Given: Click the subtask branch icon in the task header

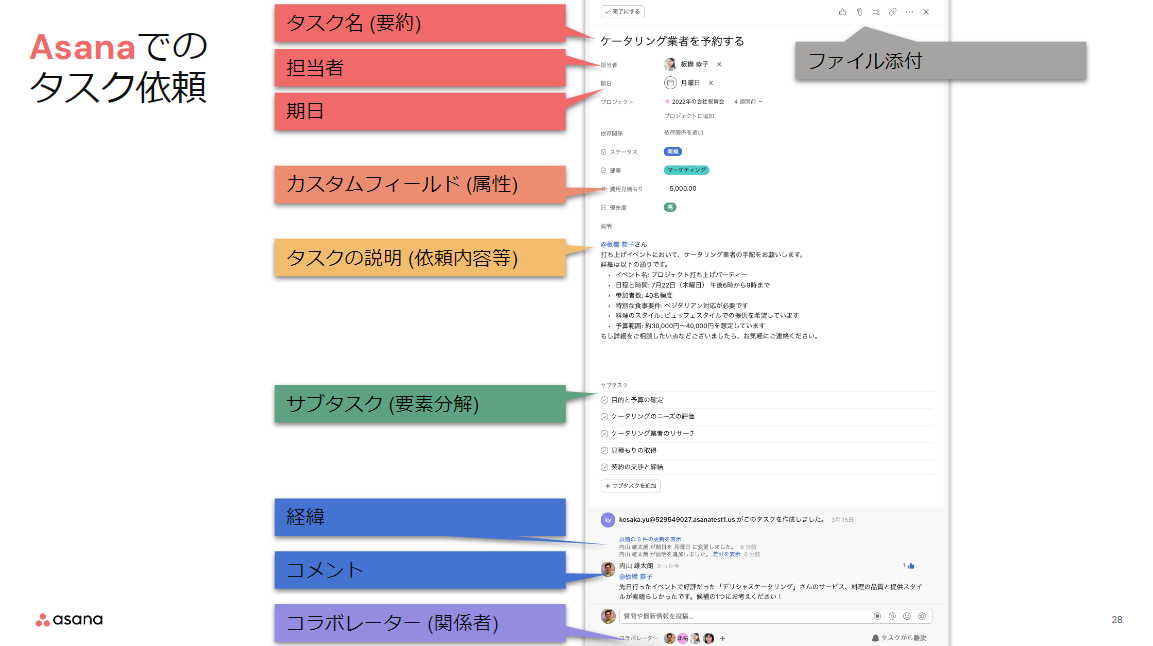Looking at the screenshot, I should pos(876,12).
